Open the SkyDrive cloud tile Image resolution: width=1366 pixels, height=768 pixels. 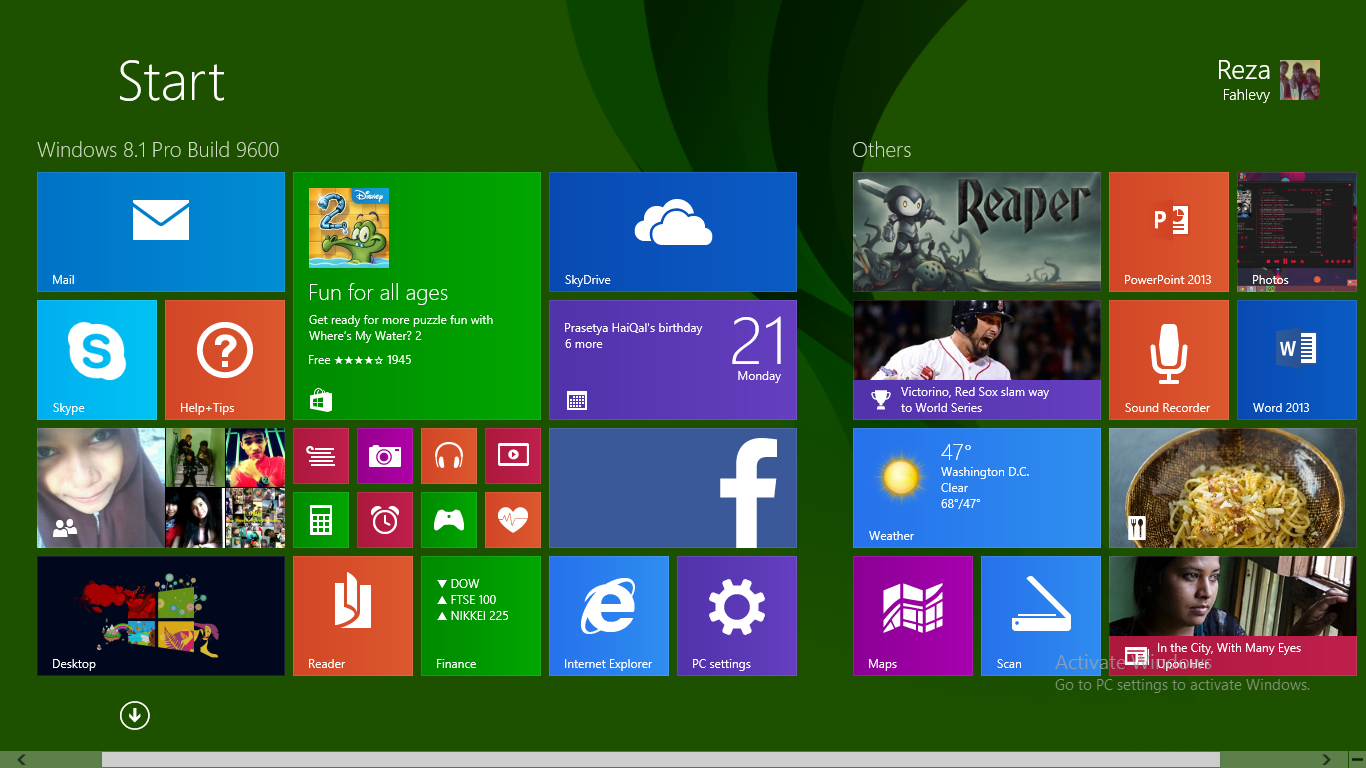[x=672, y=231]
